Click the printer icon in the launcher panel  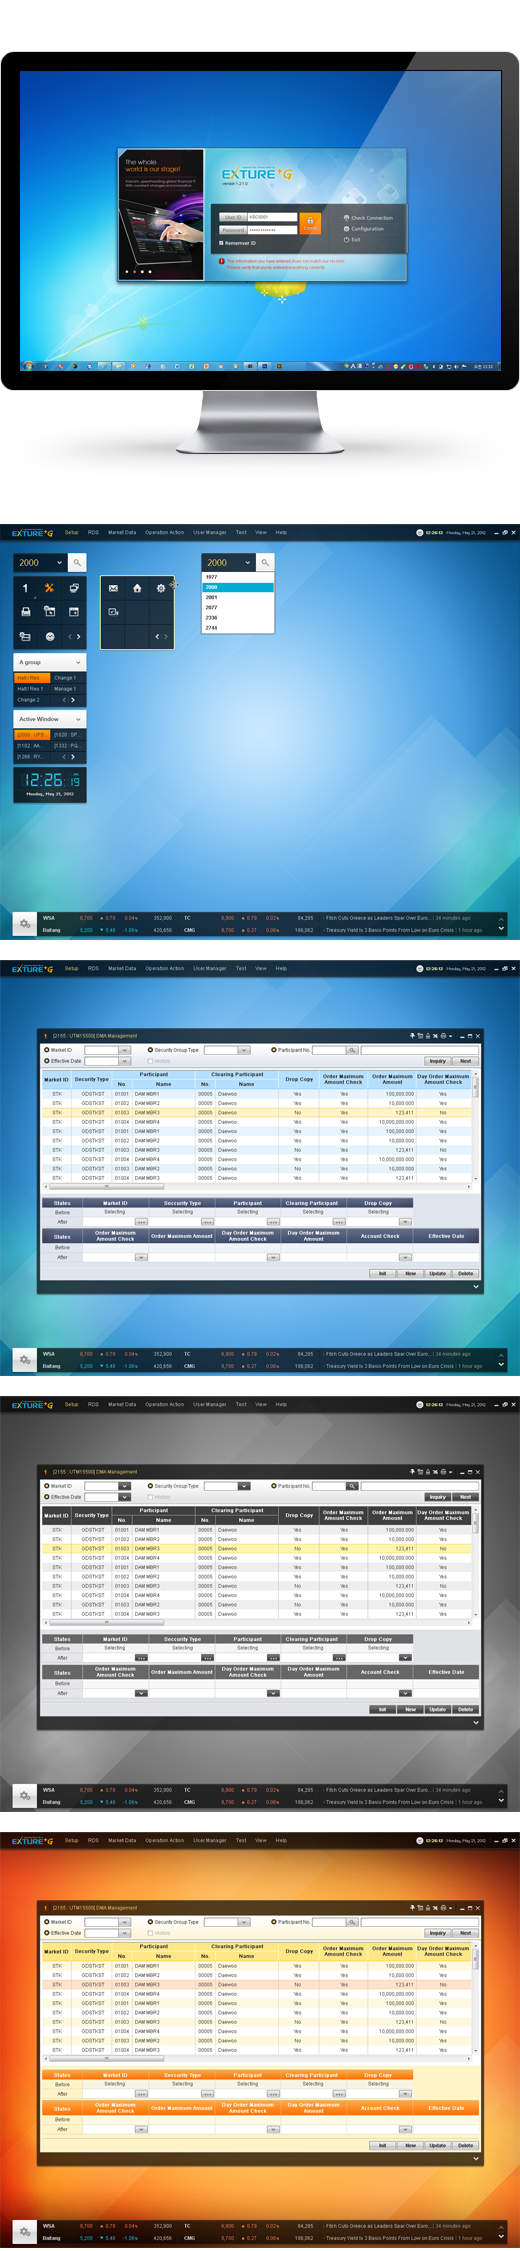tap(26, 612)
